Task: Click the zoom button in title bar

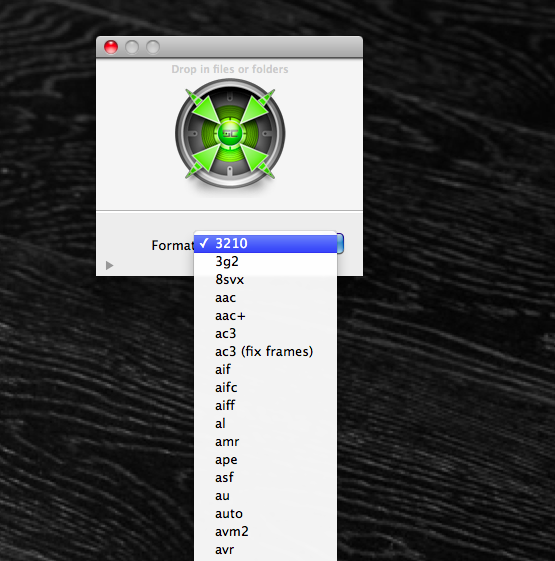Action: (x=153, y=47)
